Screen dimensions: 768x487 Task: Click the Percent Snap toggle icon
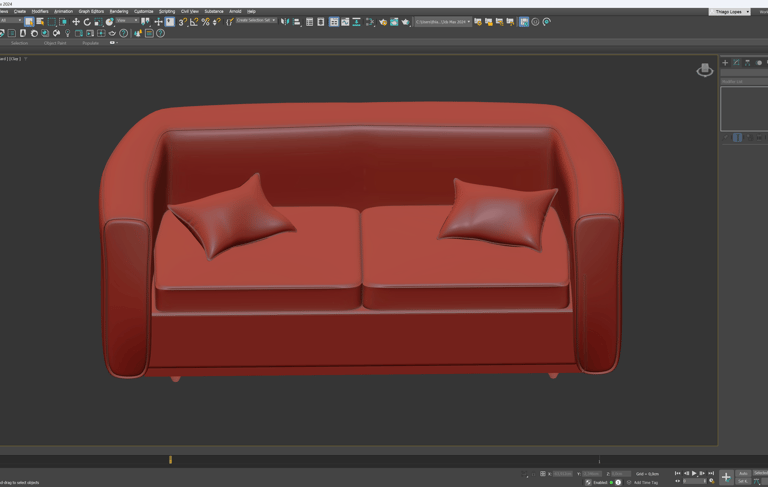205,21
